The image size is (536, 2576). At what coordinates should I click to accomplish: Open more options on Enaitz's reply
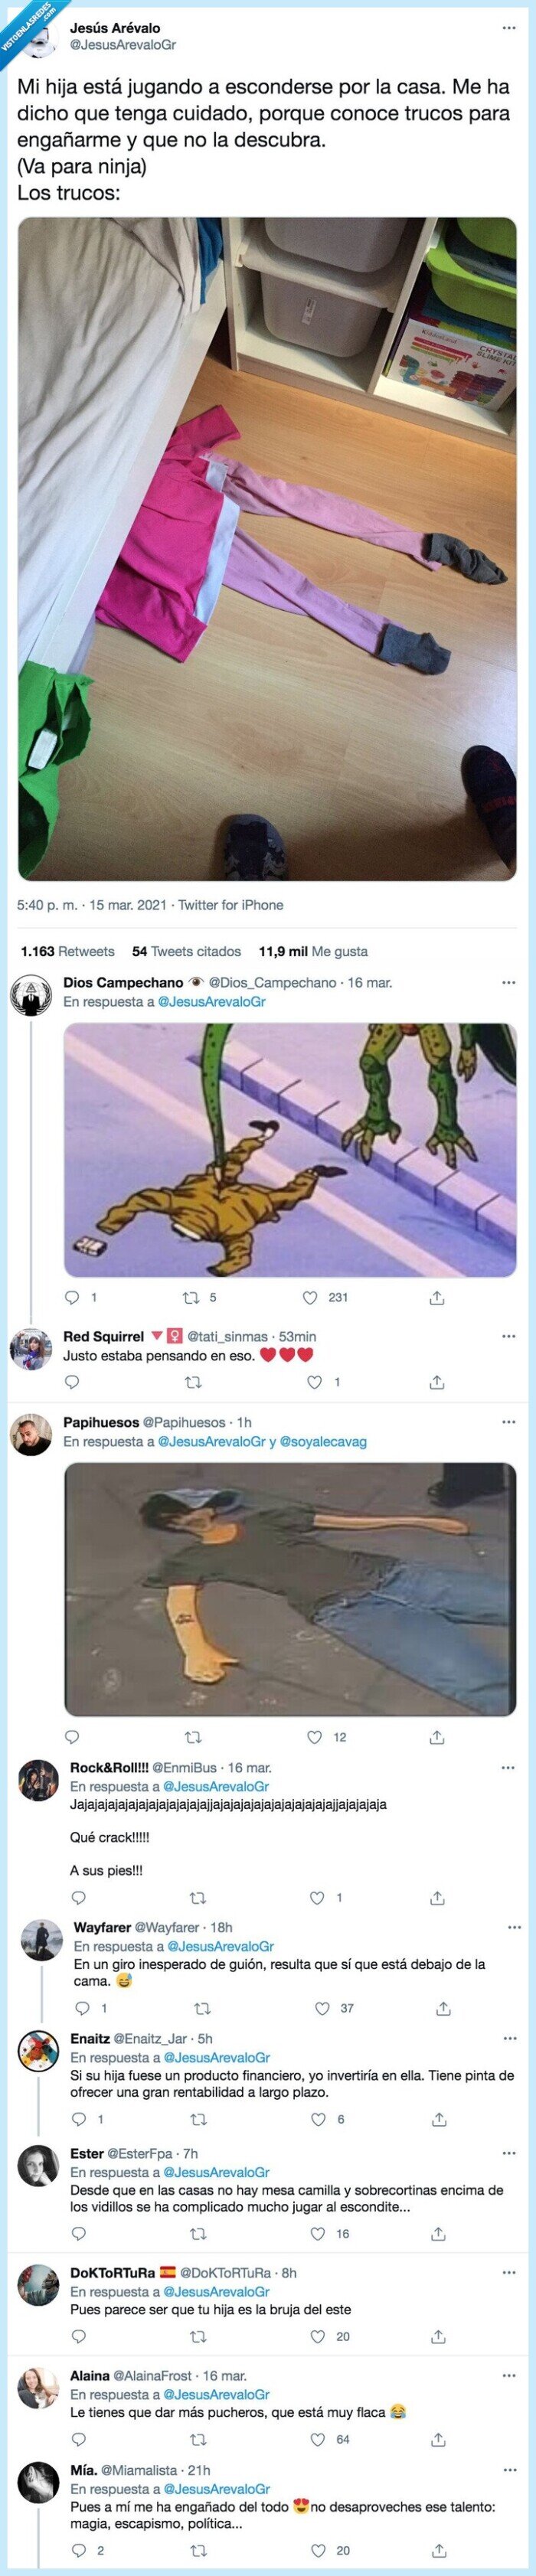tap(509, 2038)
